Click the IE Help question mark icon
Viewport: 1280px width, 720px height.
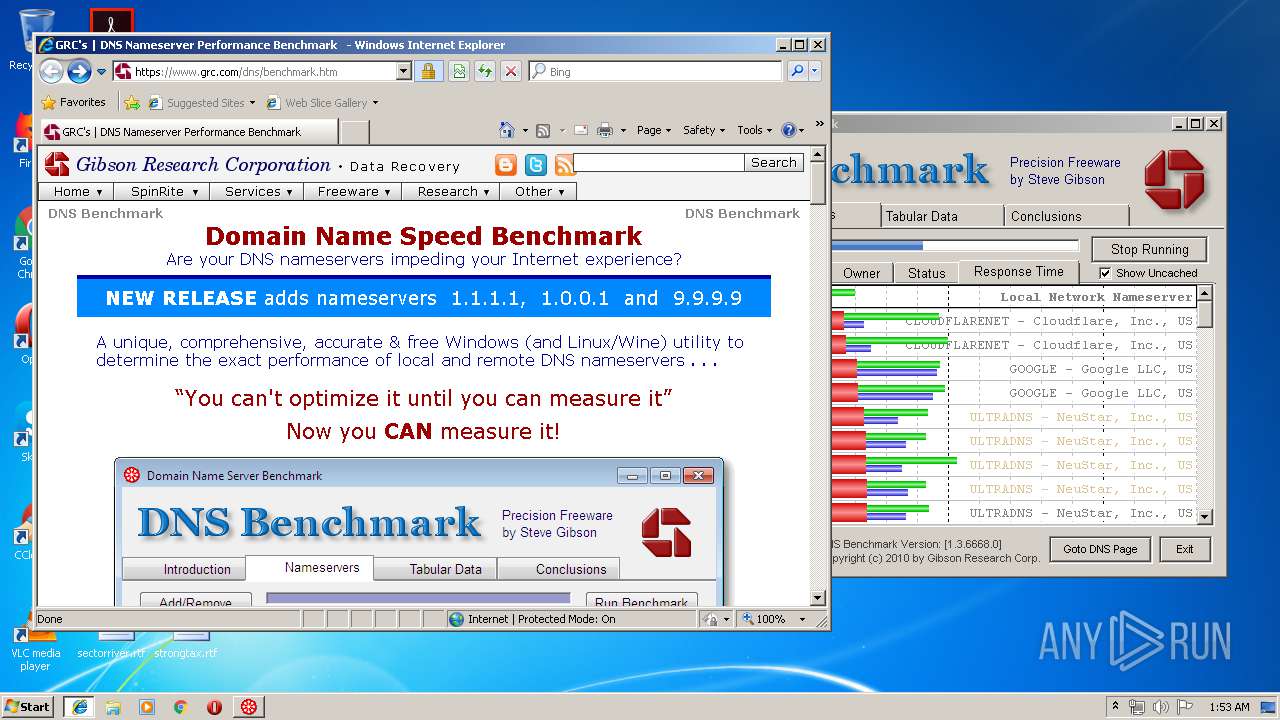pos(789,130)
